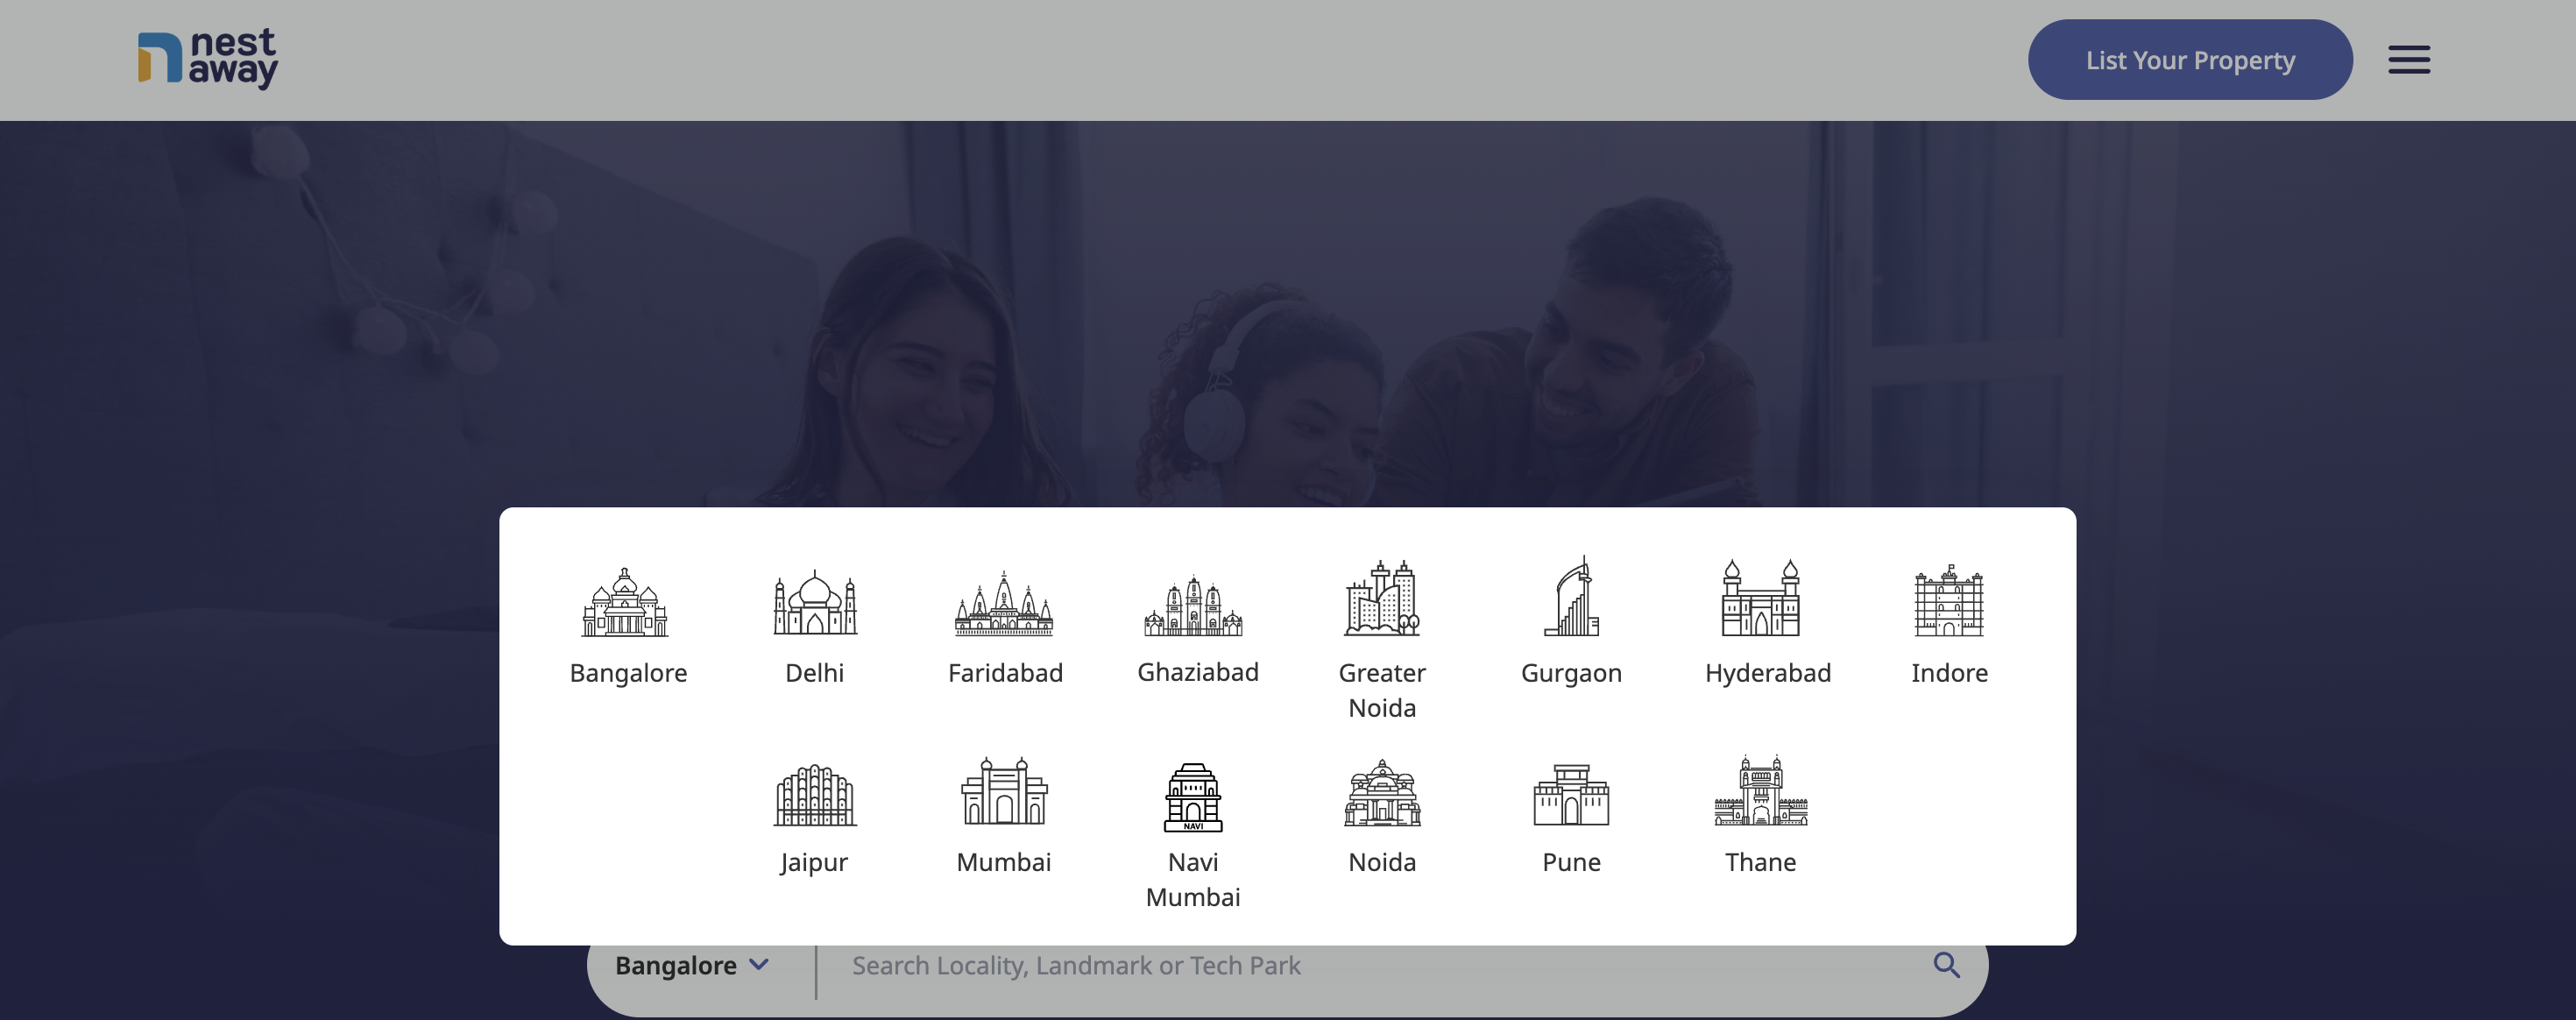Choose the Jaipur Hawa Mahal icon
This screenshot has width=2576, height=1020.
pyautogui.click(x=815, y=794)
